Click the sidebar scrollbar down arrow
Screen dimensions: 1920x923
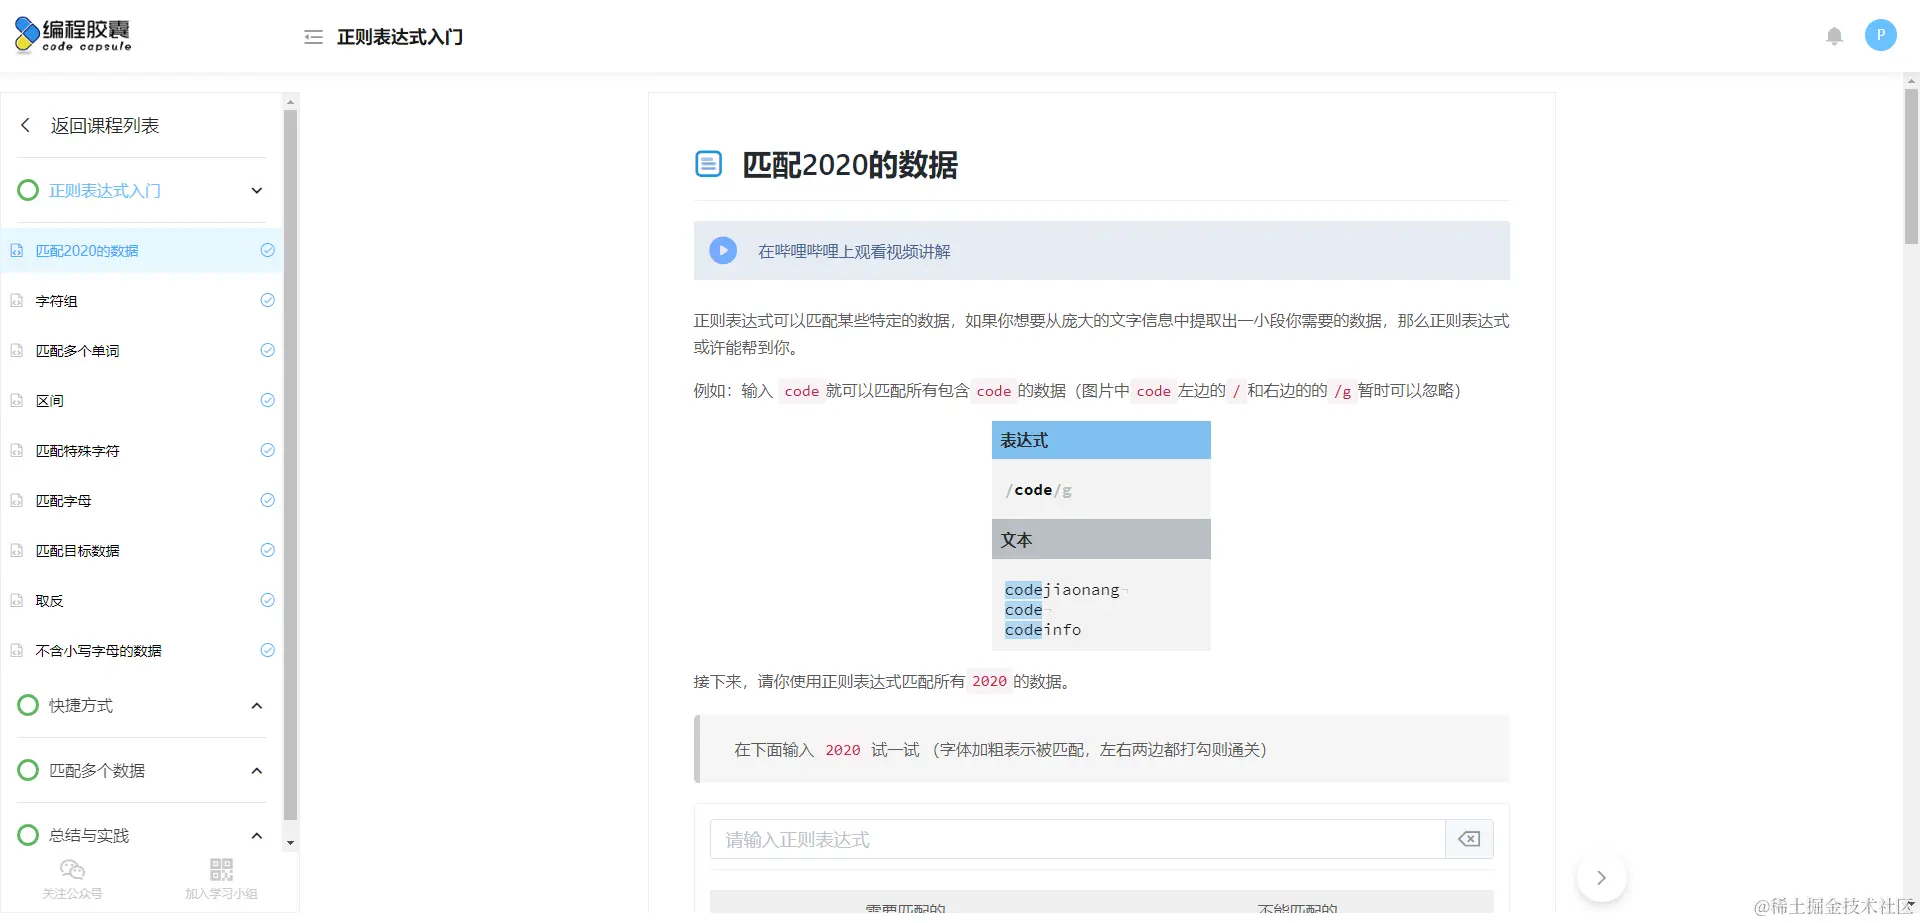(290, 843)
